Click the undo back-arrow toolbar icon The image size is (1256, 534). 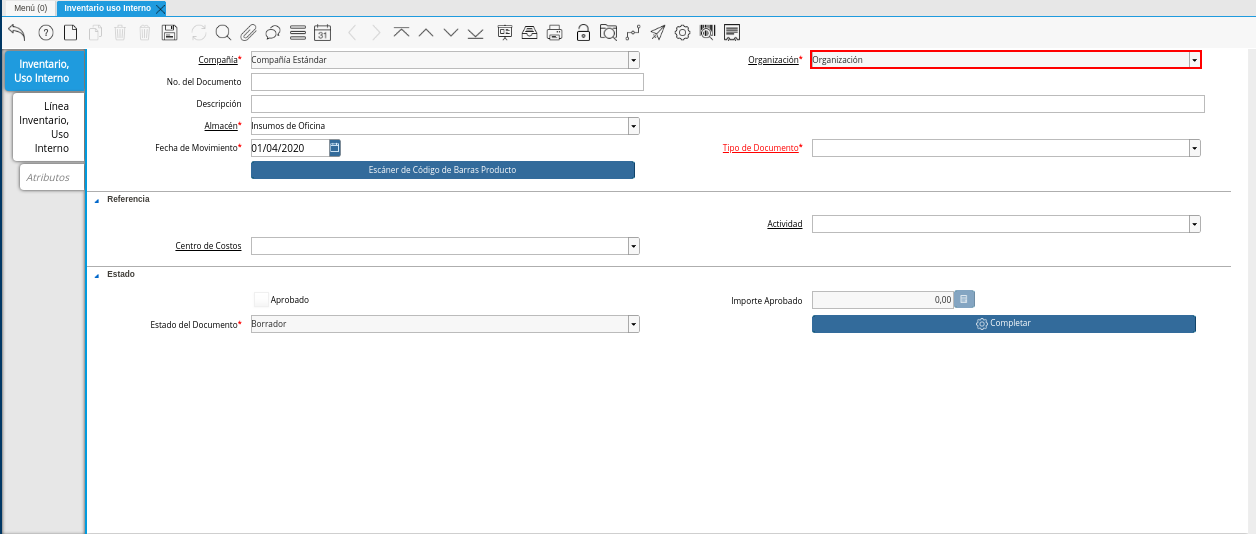(16, 32)
